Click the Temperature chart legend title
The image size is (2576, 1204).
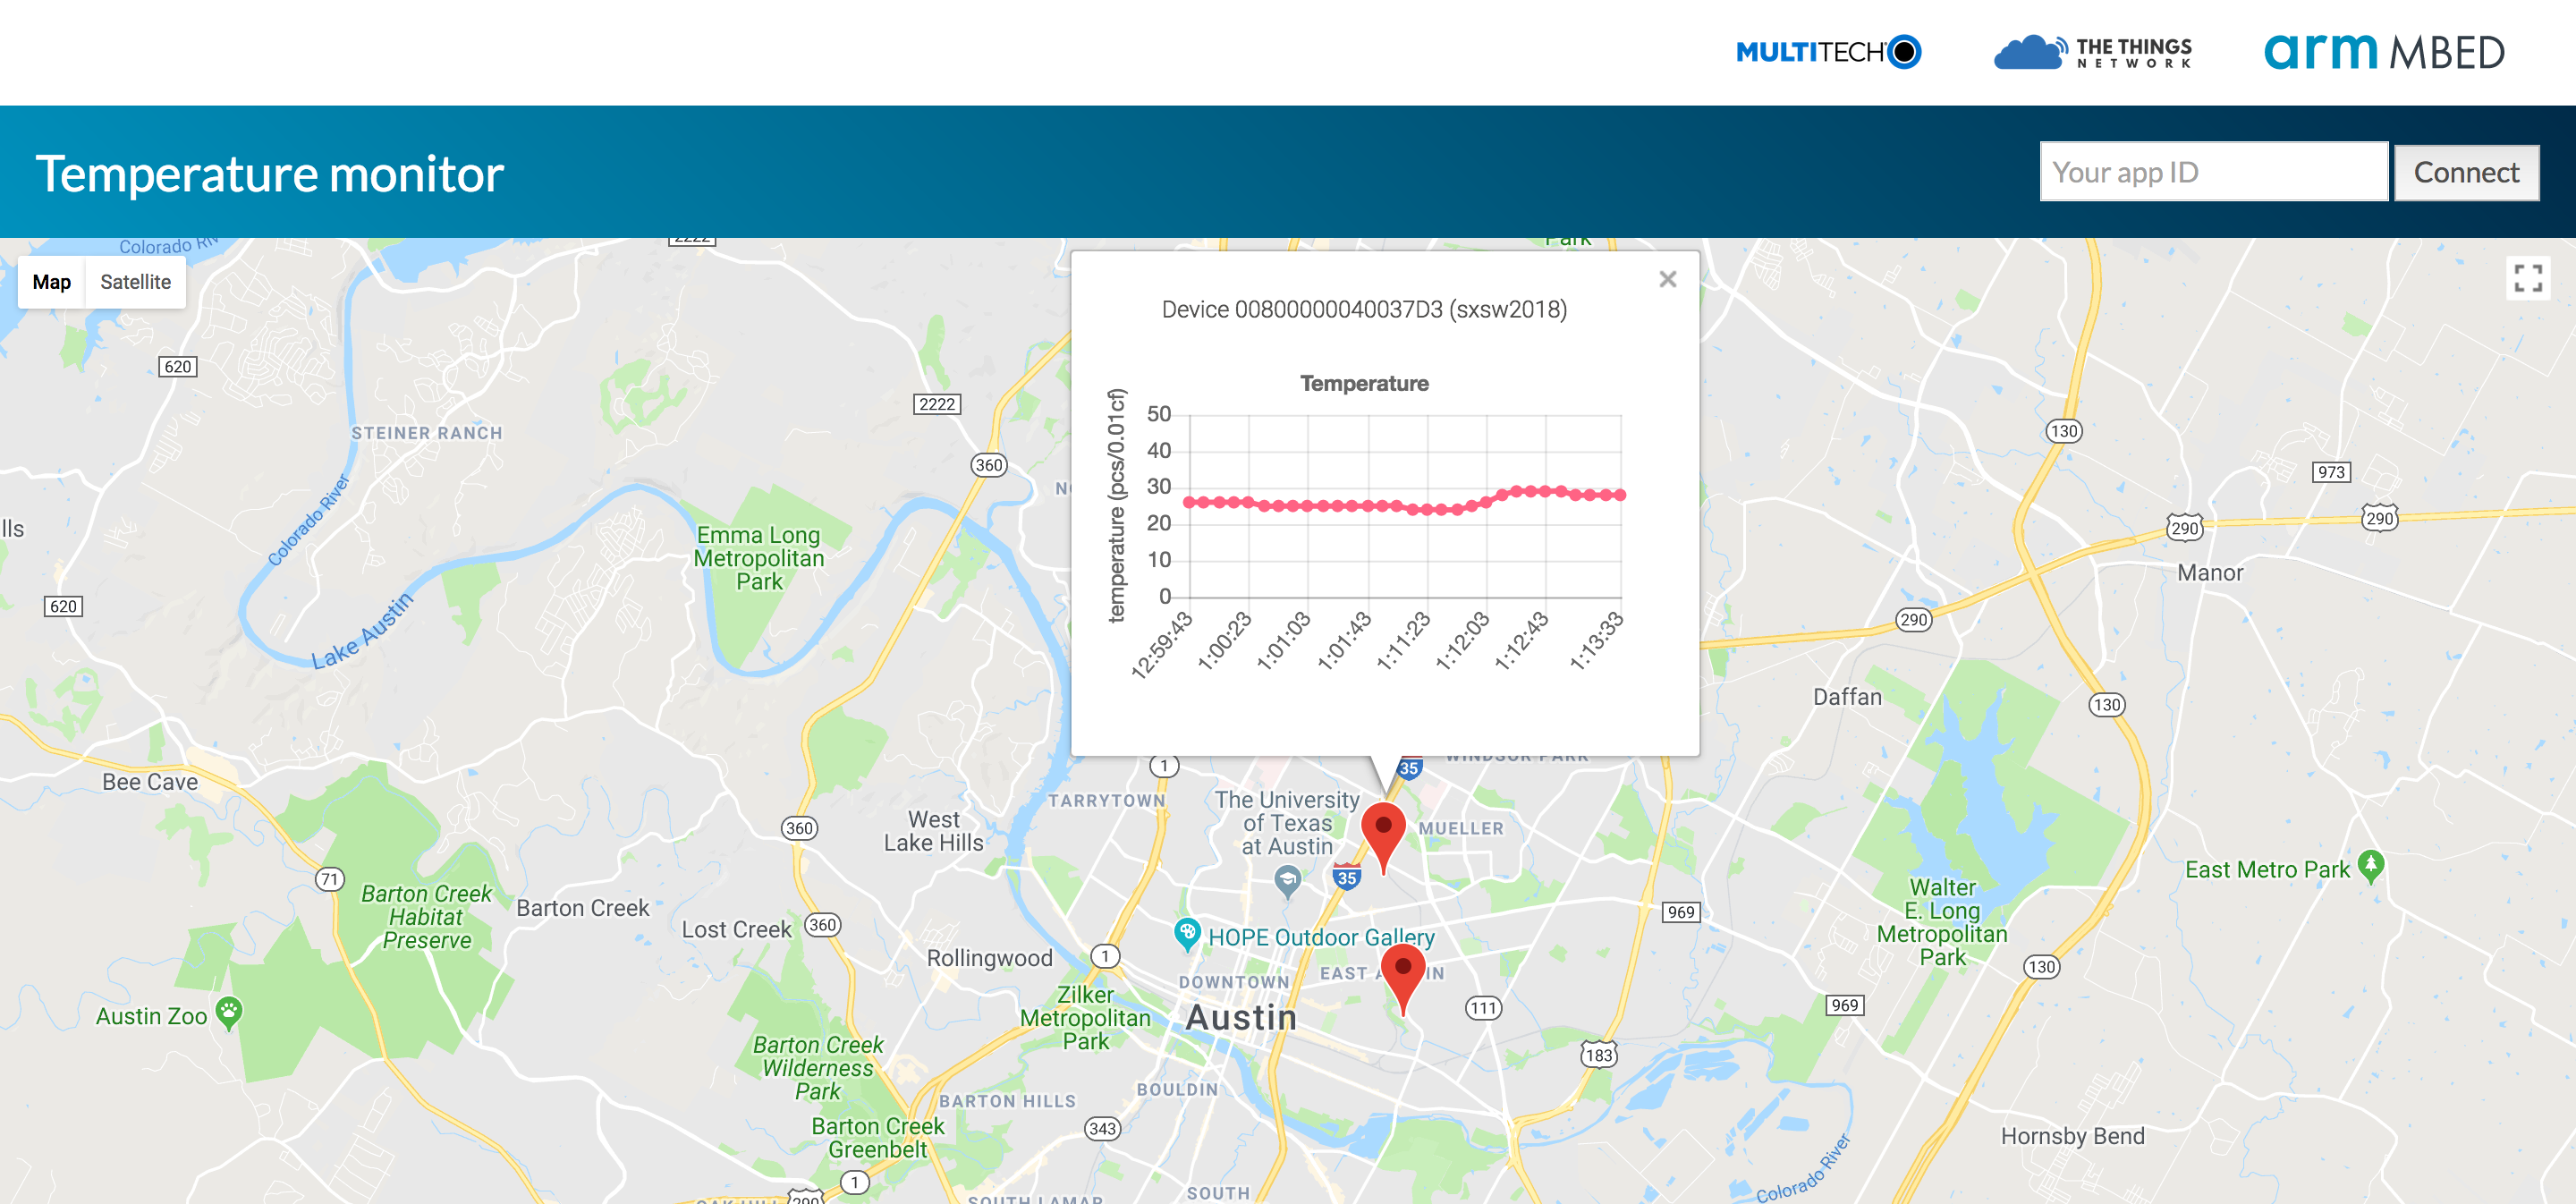pos(1363,383)
